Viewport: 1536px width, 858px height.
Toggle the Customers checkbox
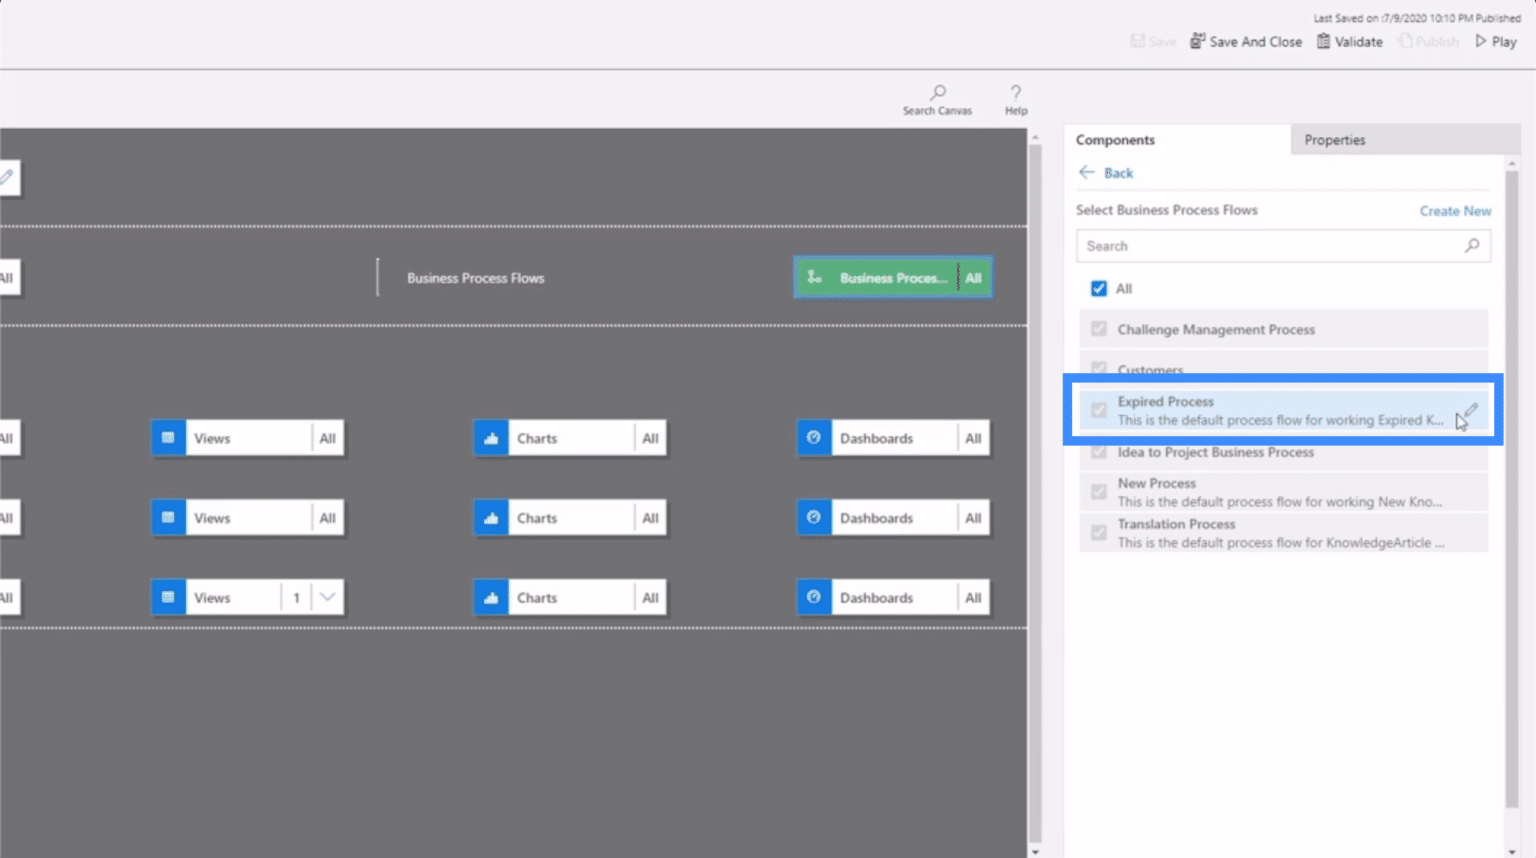tap(1099, 368)
